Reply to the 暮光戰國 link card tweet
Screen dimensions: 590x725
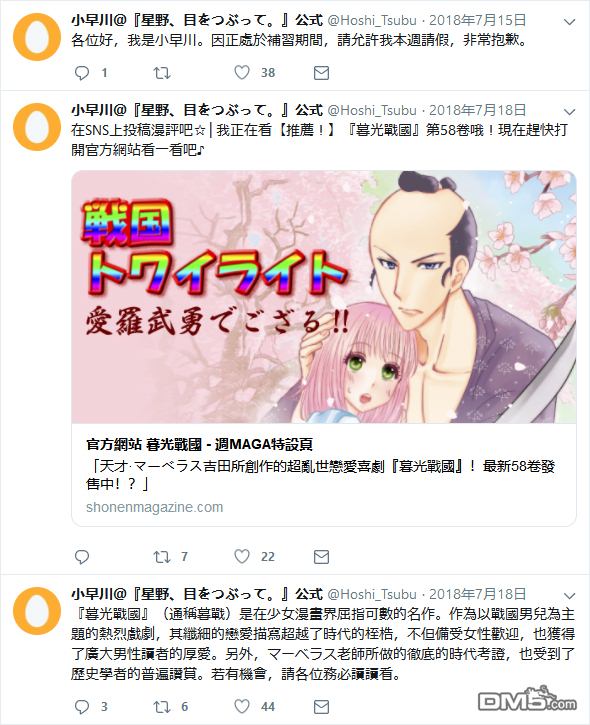tap(82, 557)
